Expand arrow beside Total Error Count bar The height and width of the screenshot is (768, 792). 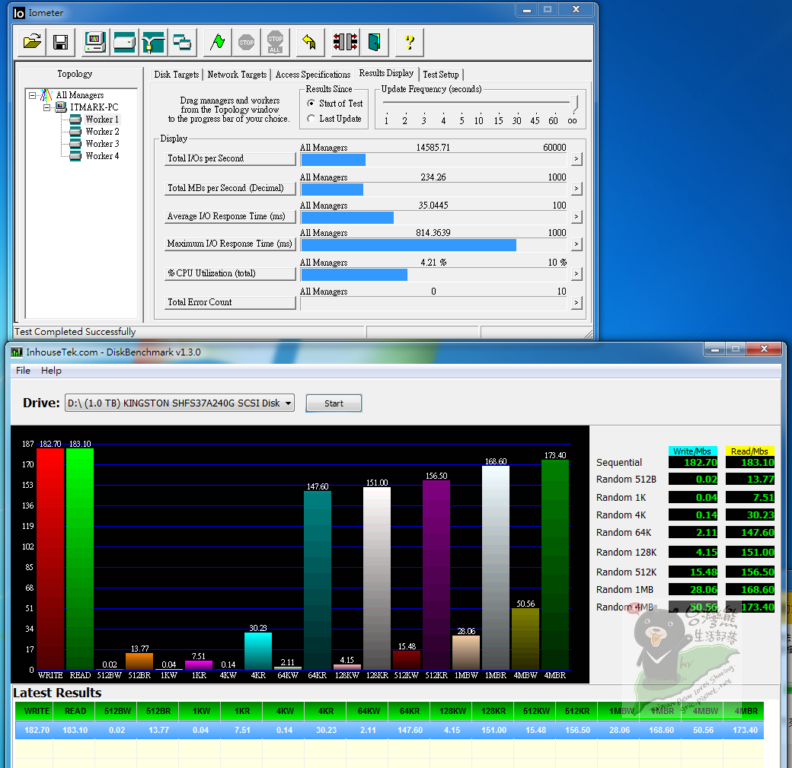pos(576,303)
